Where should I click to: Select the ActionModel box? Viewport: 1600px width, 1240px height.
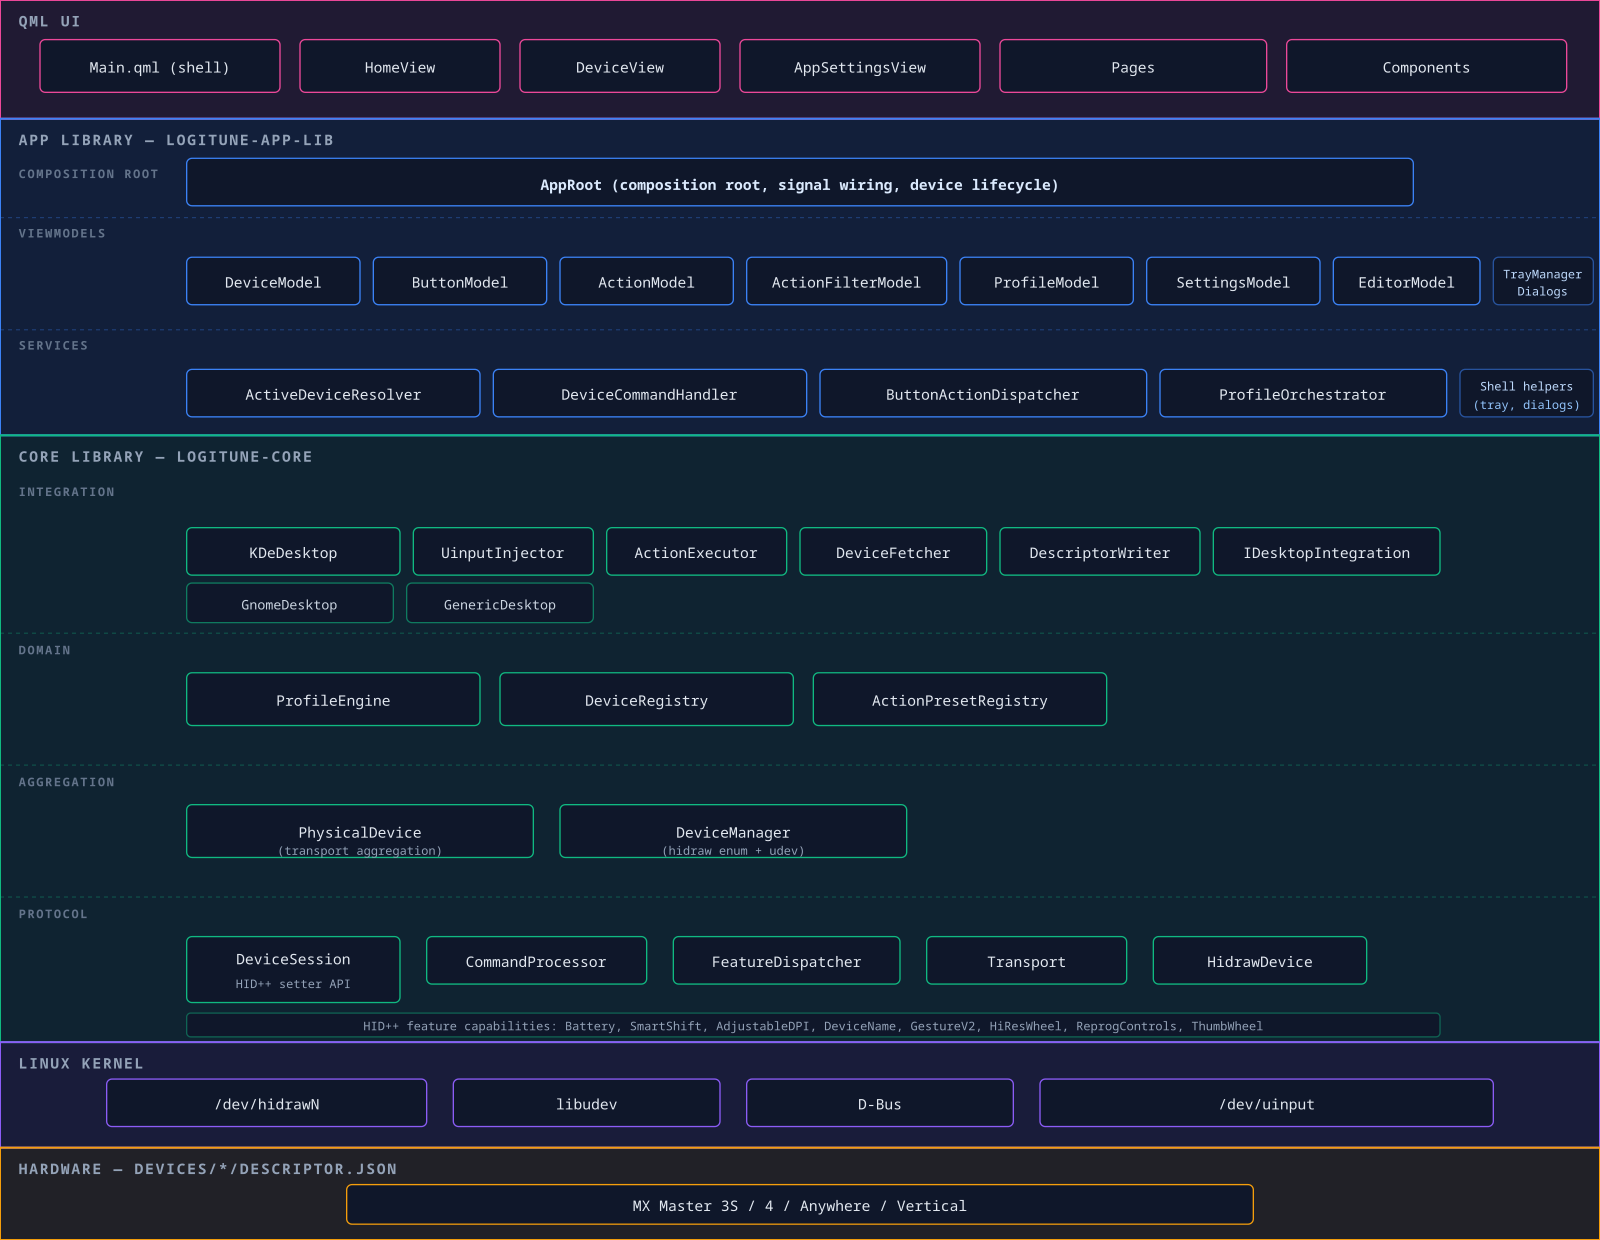646,282
